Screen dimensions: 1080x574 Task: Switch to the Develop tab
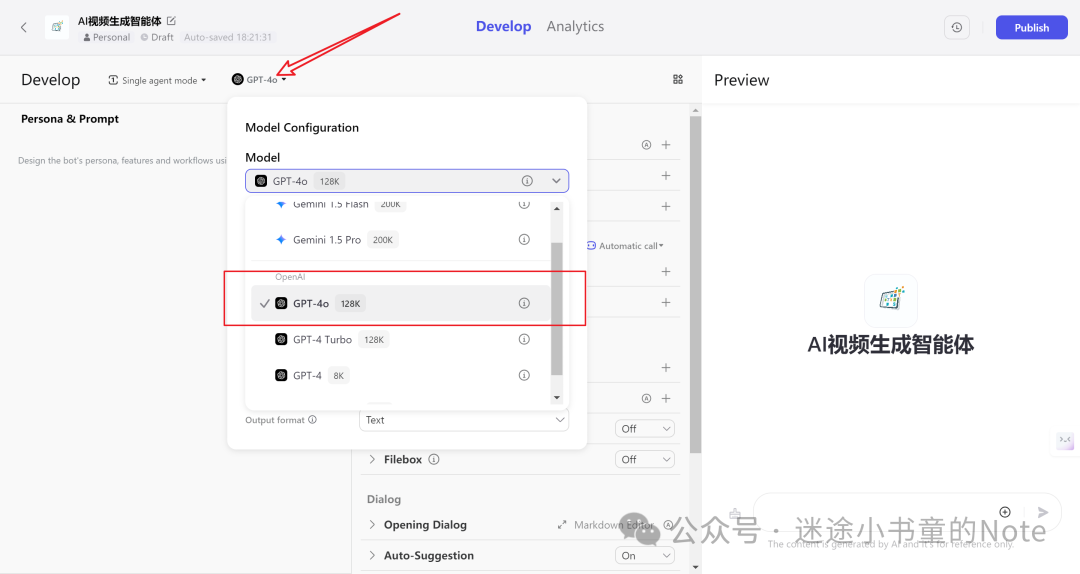(503, 26)
